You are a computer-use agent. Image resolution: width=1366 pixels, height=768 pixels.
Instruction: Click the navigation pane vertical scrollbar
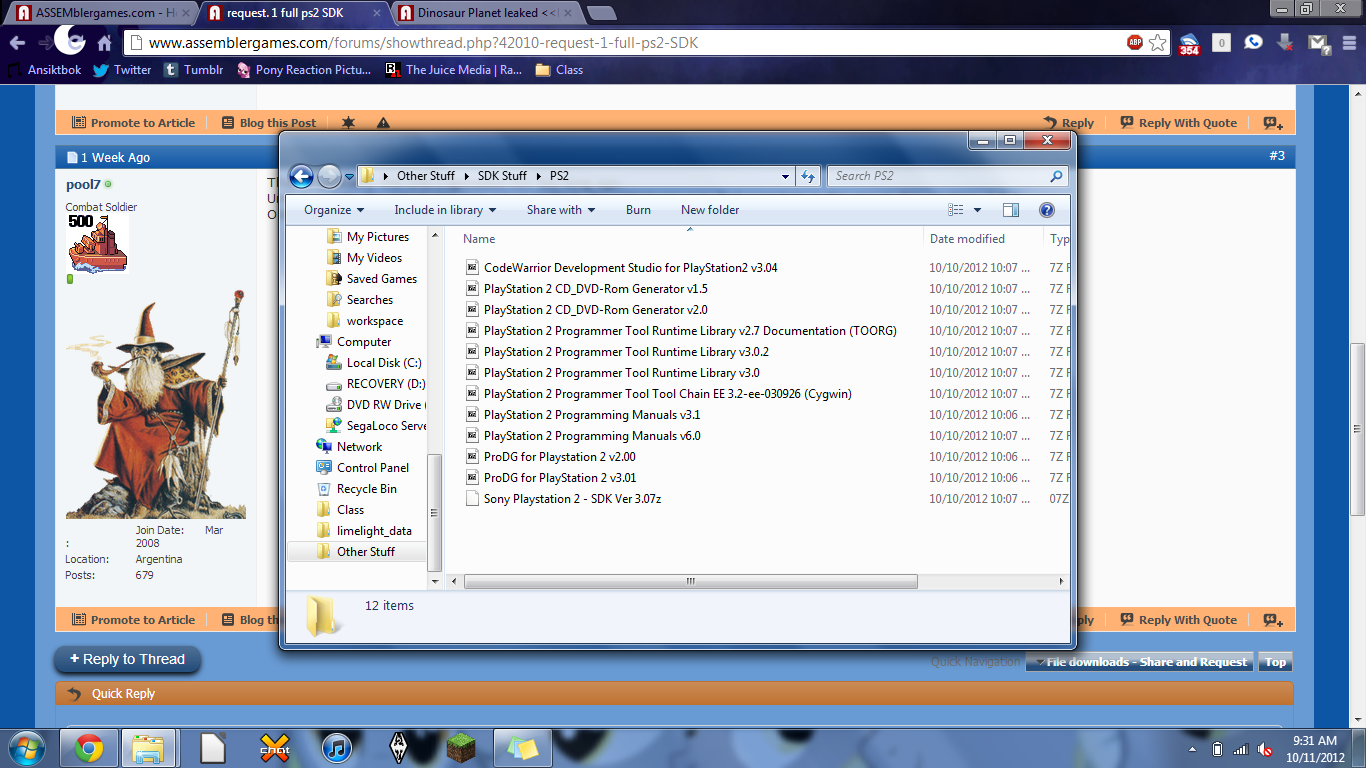tap(435, 512)
